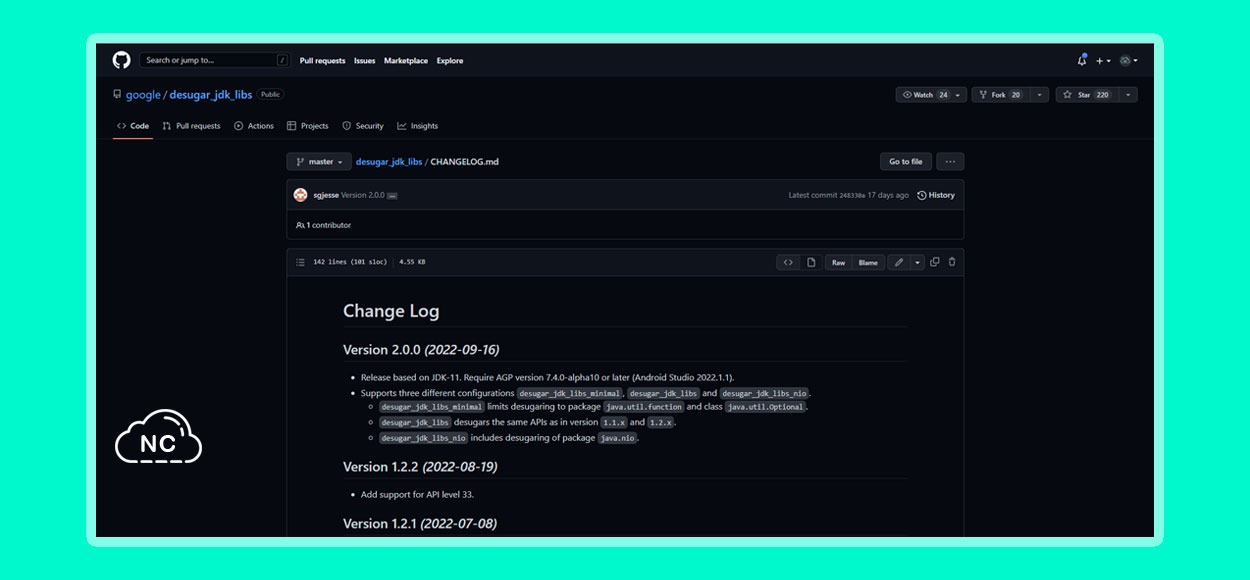The height and width of the screenshot is (580, 1250).
Task: Open Pull requests in the top navigation
Action: point(323,61)
